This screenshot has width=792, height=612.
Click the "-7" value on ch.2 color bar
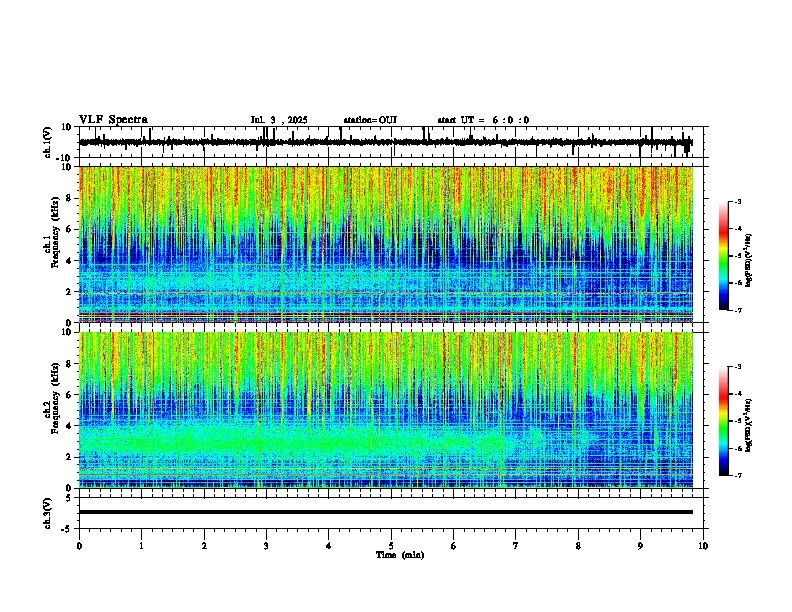click(x=737, y=476)
